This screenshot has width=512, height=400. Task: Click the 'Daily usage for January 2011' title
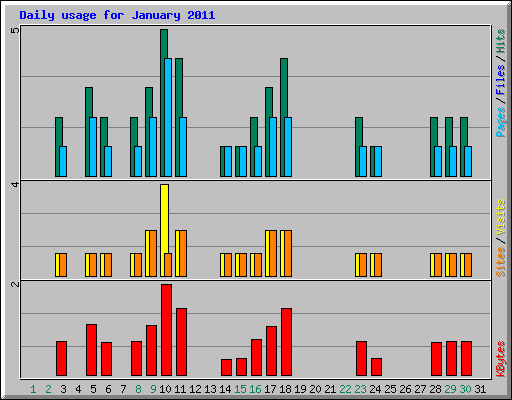[117, 15]
